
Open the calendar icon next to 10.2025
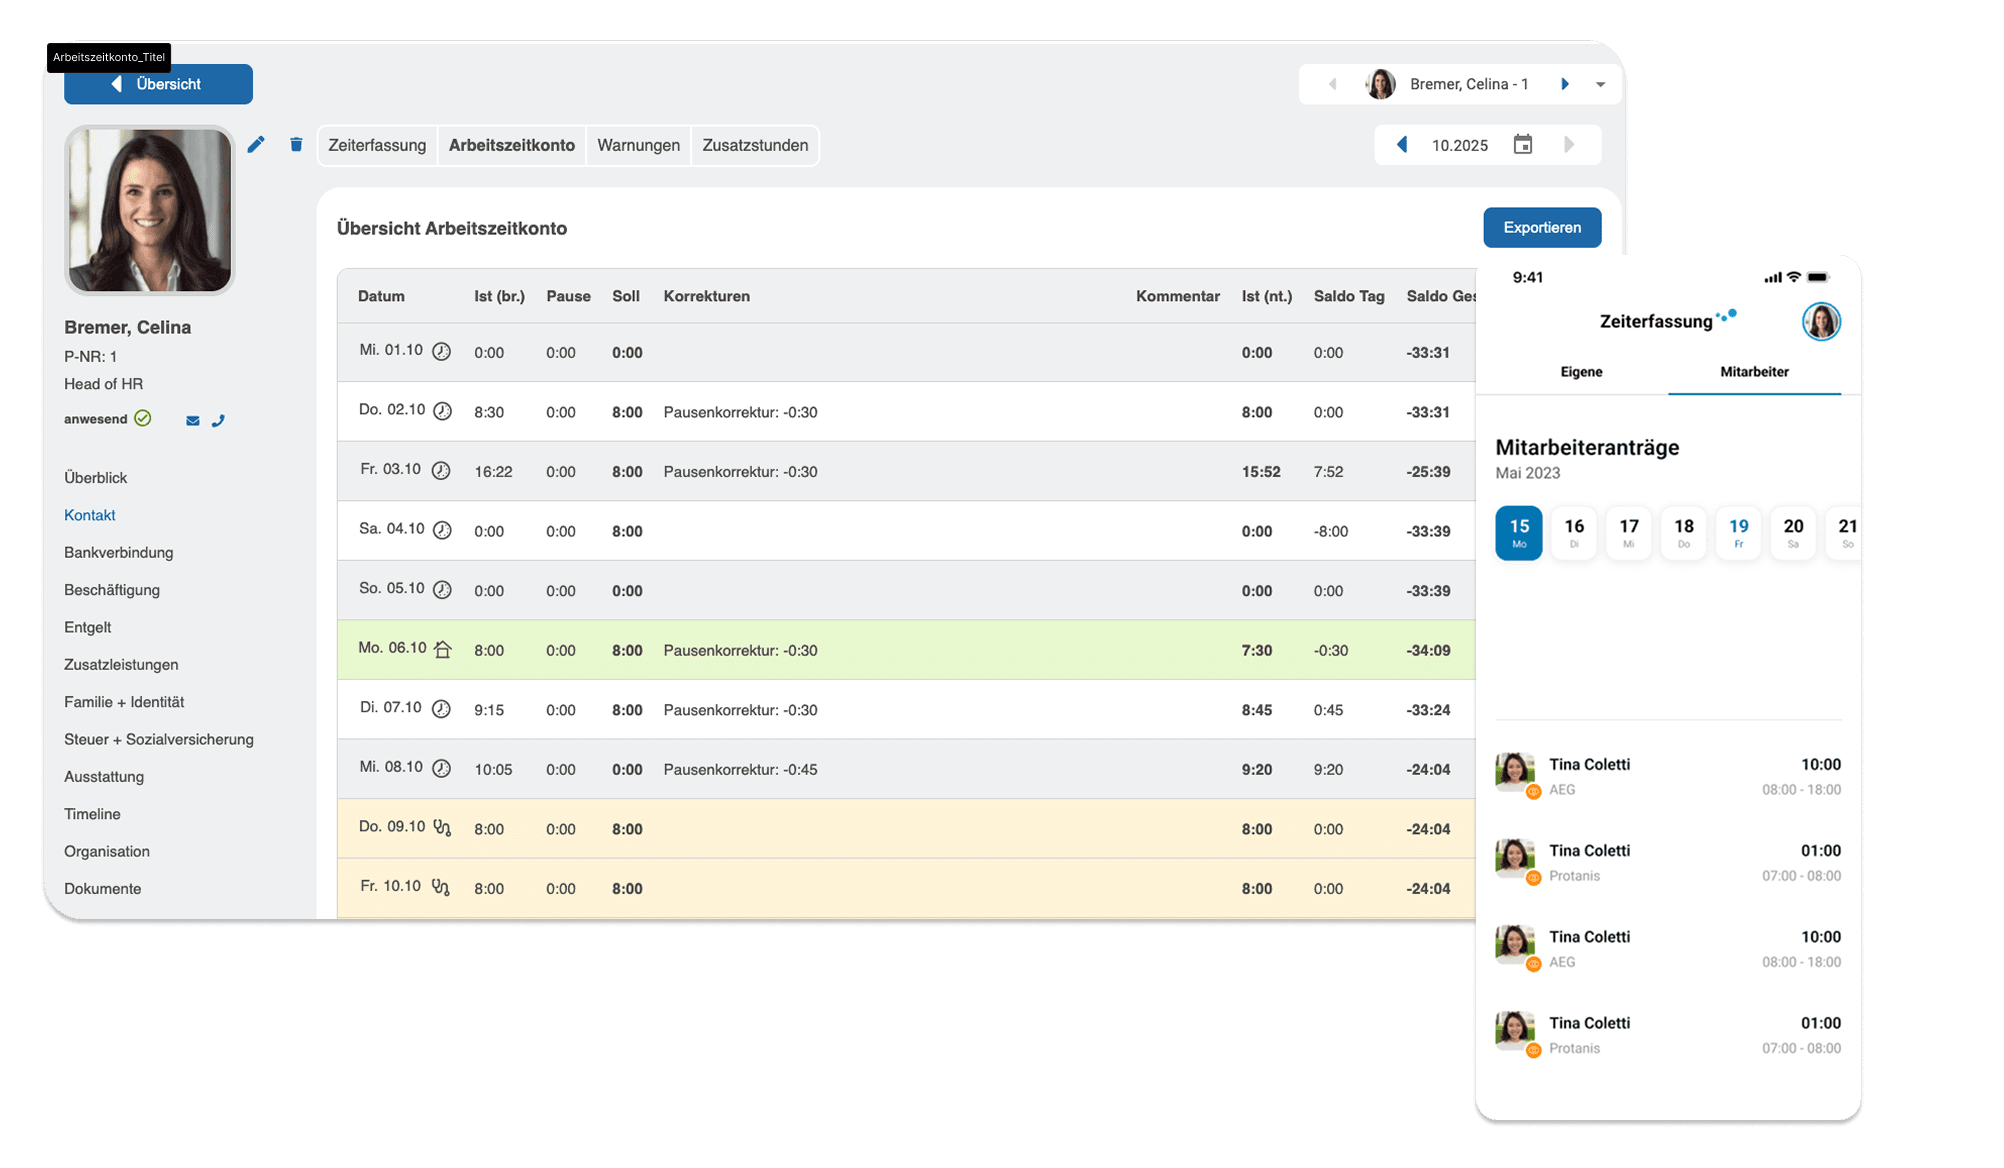pyautogui.click(x=1523, y=144)
